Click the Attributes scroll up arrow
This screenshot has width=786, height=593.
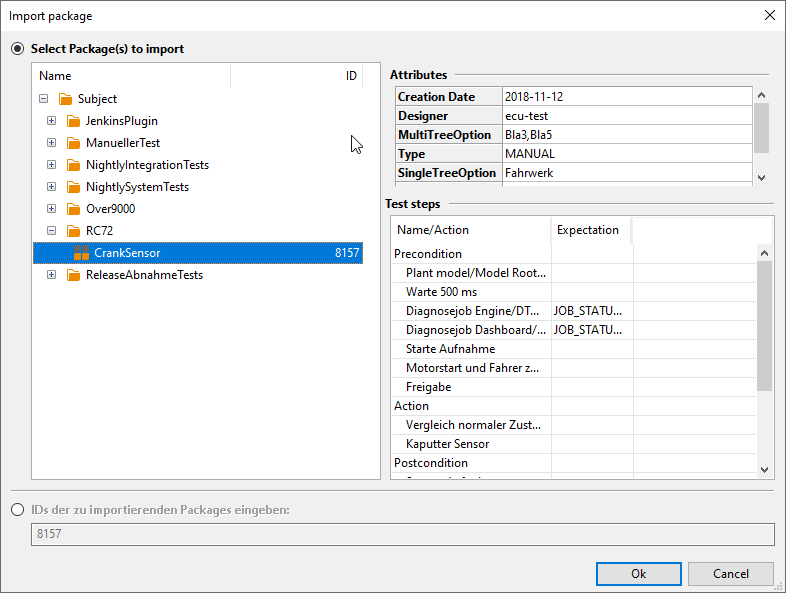761,95
